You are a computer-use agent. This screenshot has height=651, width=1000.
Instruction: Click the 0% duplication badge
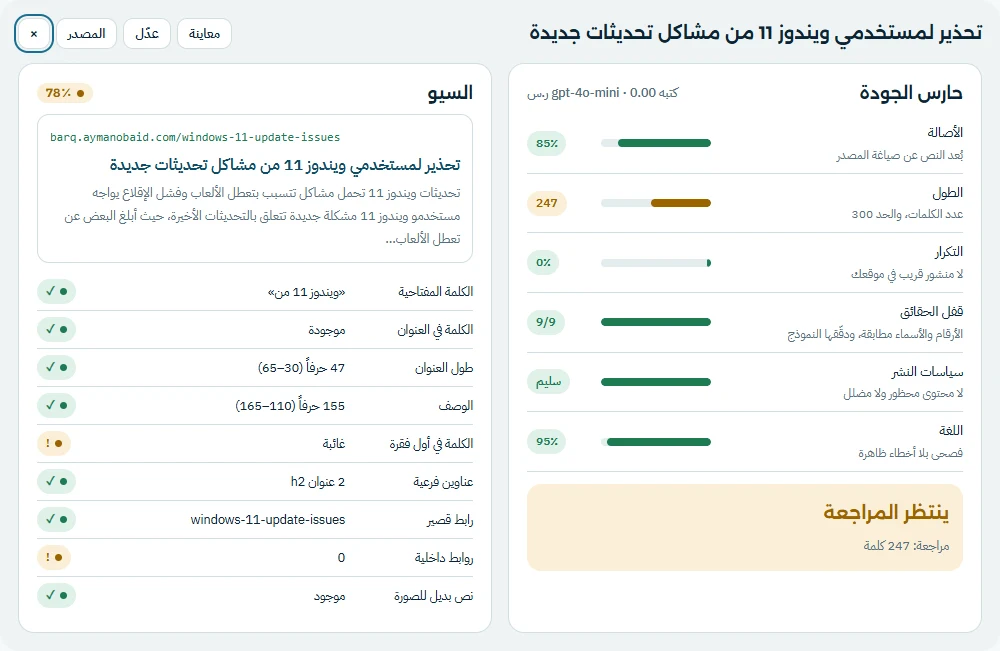543,263
